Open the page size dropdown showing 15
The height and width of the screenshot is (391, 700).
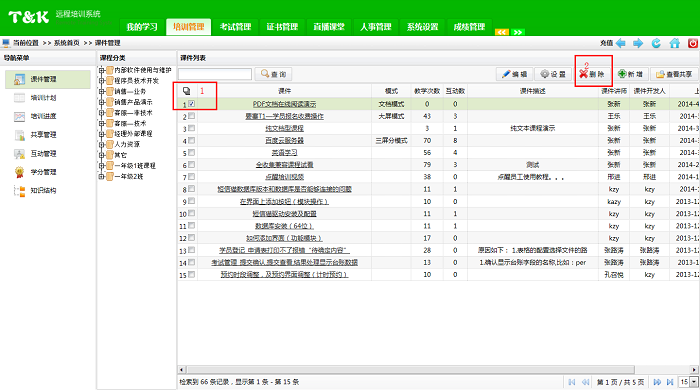point(694,382)
